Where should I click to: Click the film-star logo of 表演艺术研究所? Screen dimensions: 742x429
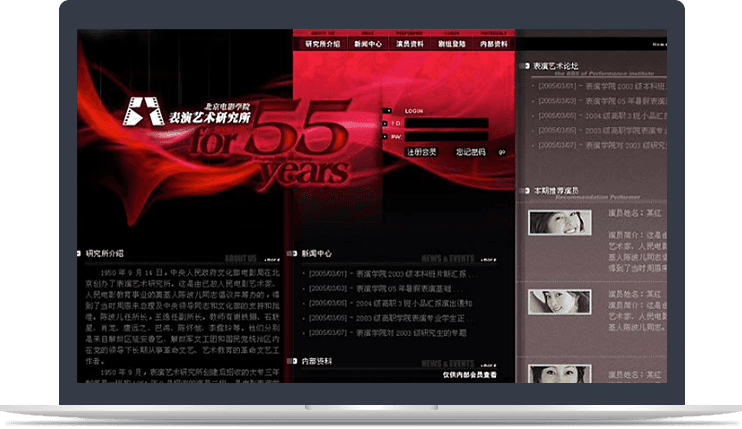[143, 112]
